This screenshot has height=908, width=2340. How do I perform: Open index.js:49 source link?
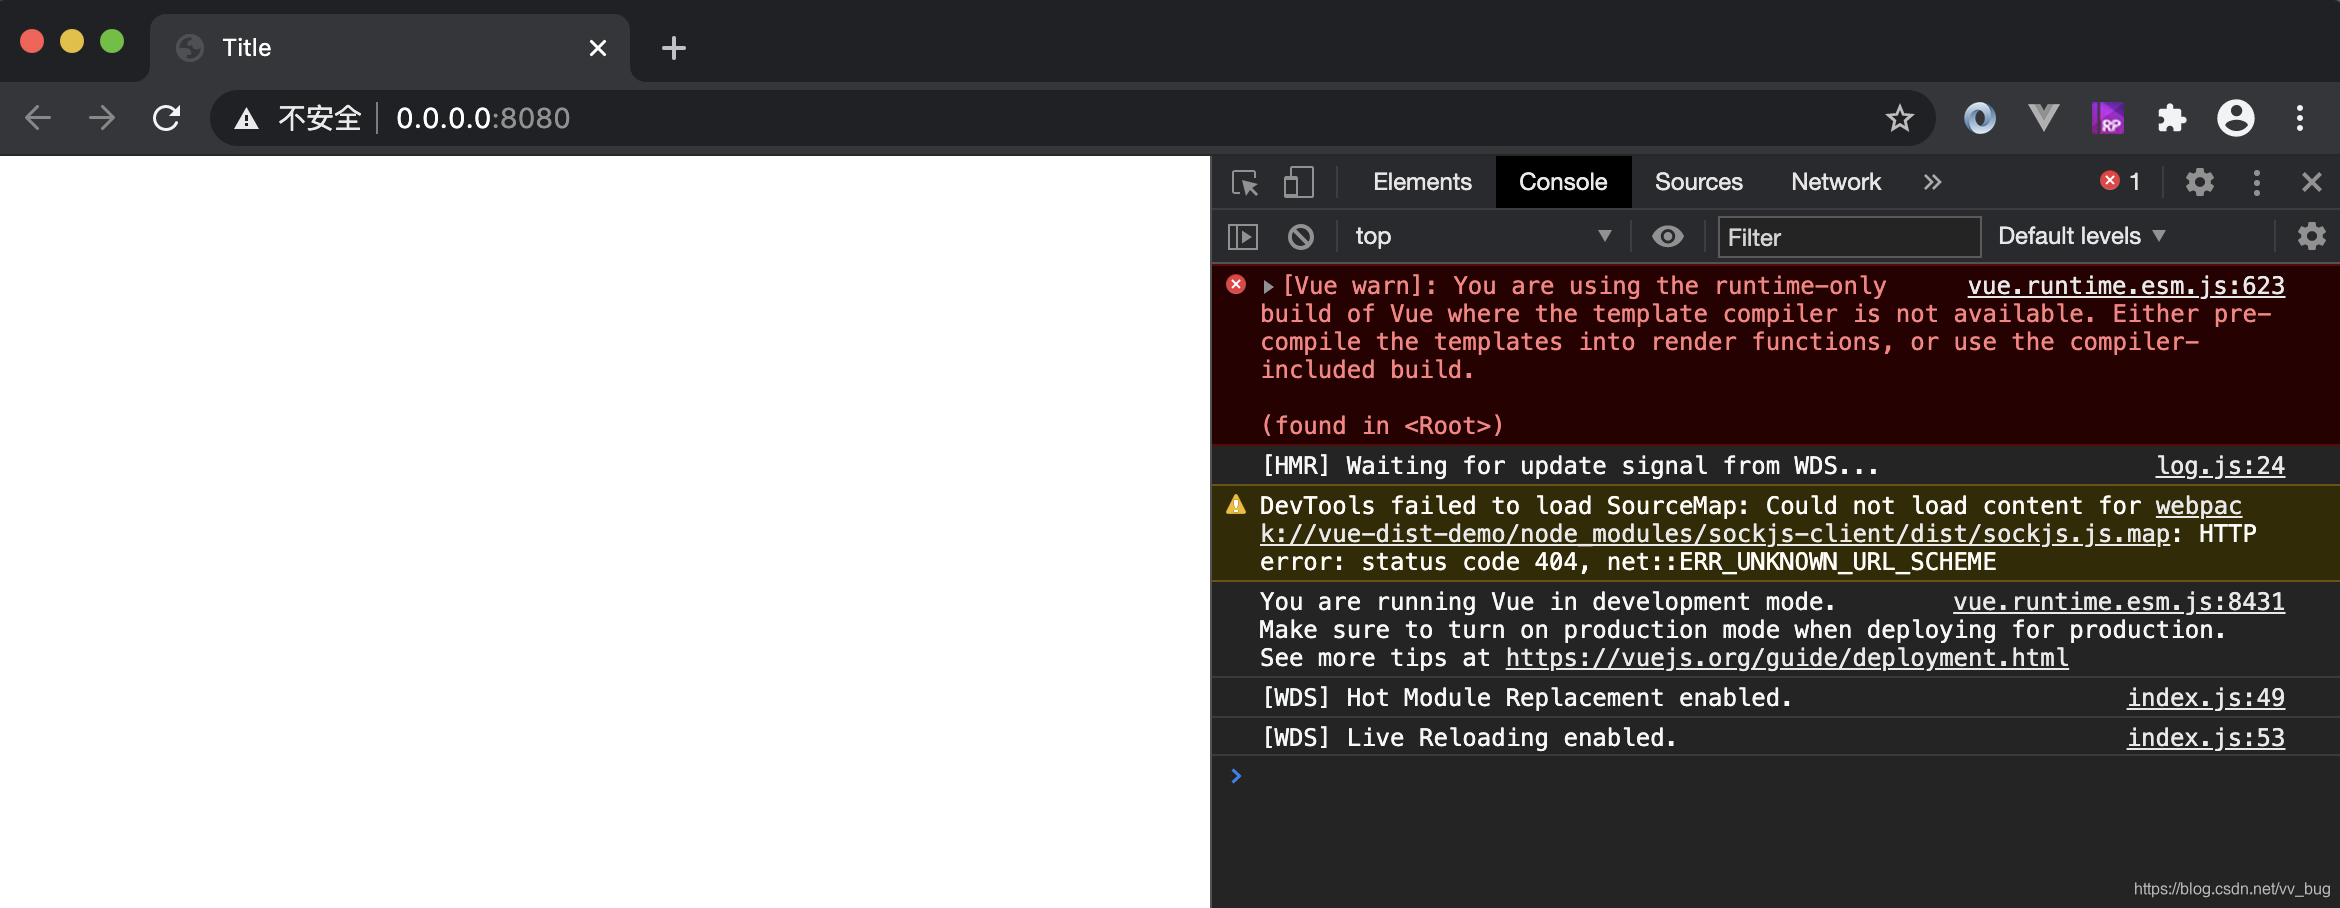(2206, 698)
